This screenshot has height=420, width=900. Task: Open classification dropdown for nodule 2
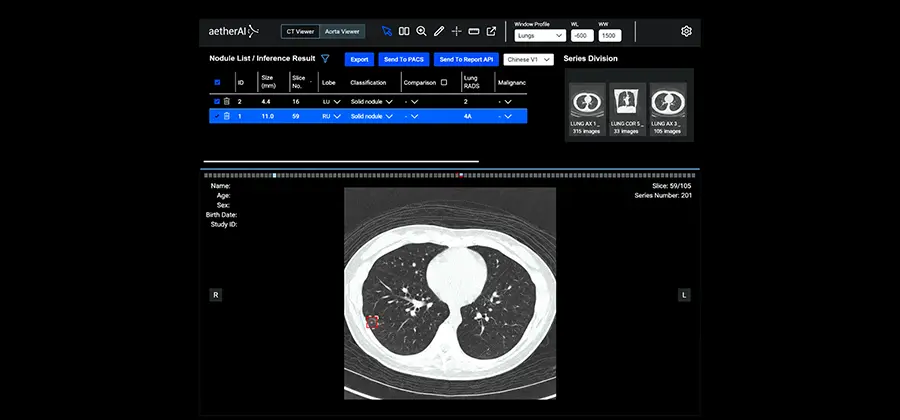click(372, 101)
